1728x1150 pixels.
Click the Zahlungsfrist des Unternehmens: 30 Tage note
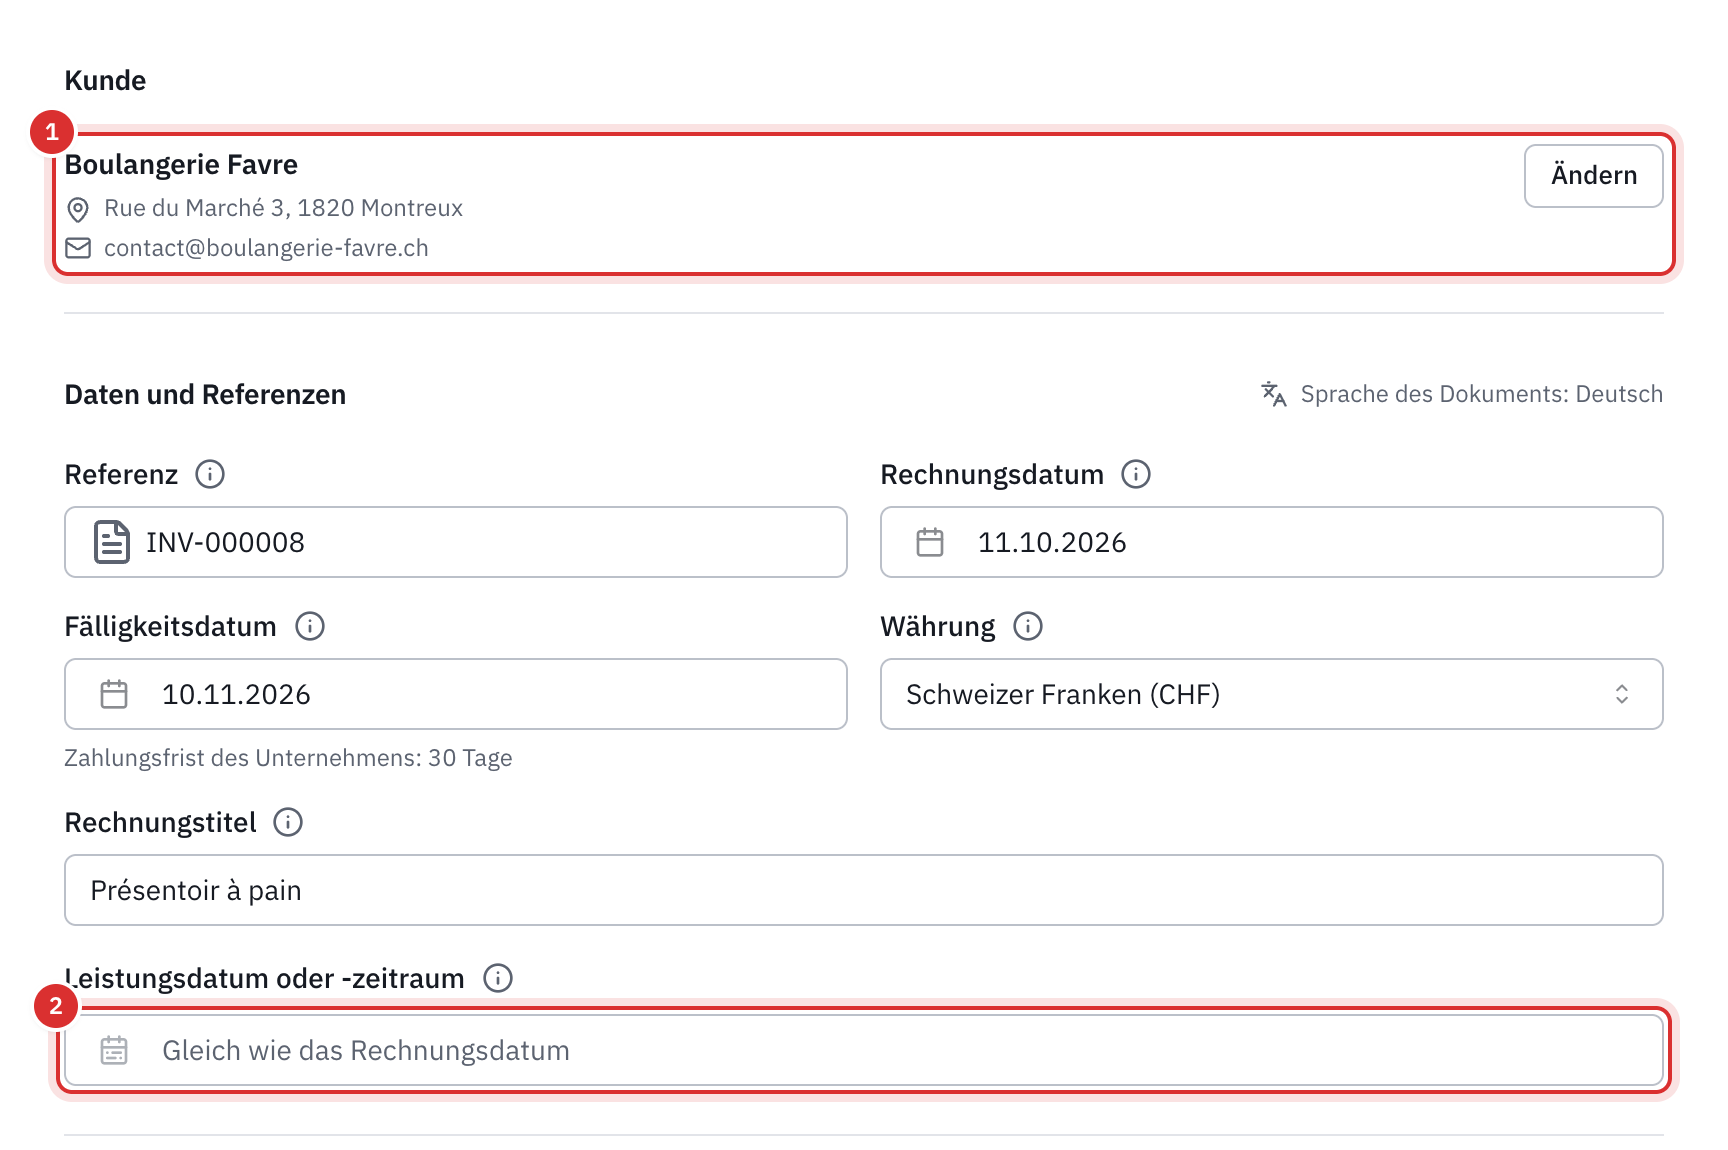click(x=288, y=758)
